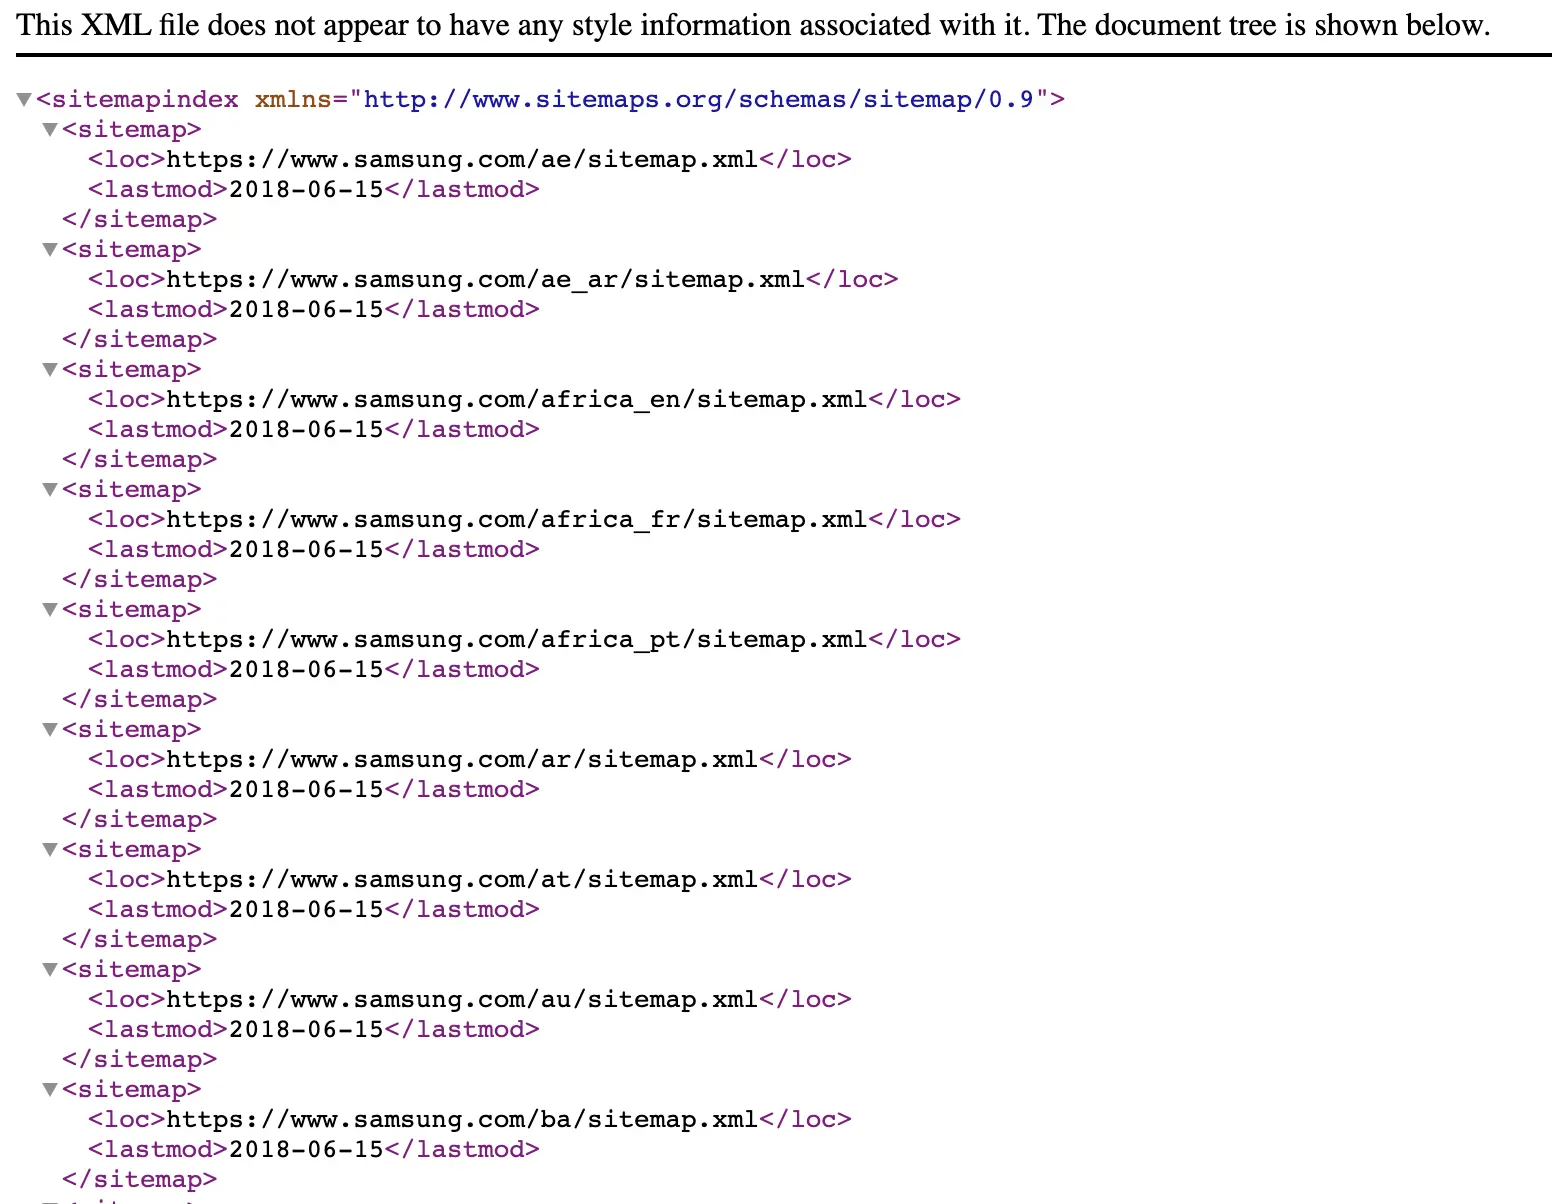Collapse the root sitemapindex node
1552x1204 pixels.
point(22,99)
